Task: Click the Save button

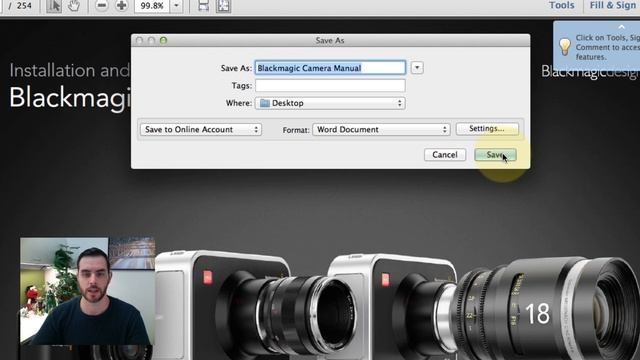Action: (x=496, y=155)
